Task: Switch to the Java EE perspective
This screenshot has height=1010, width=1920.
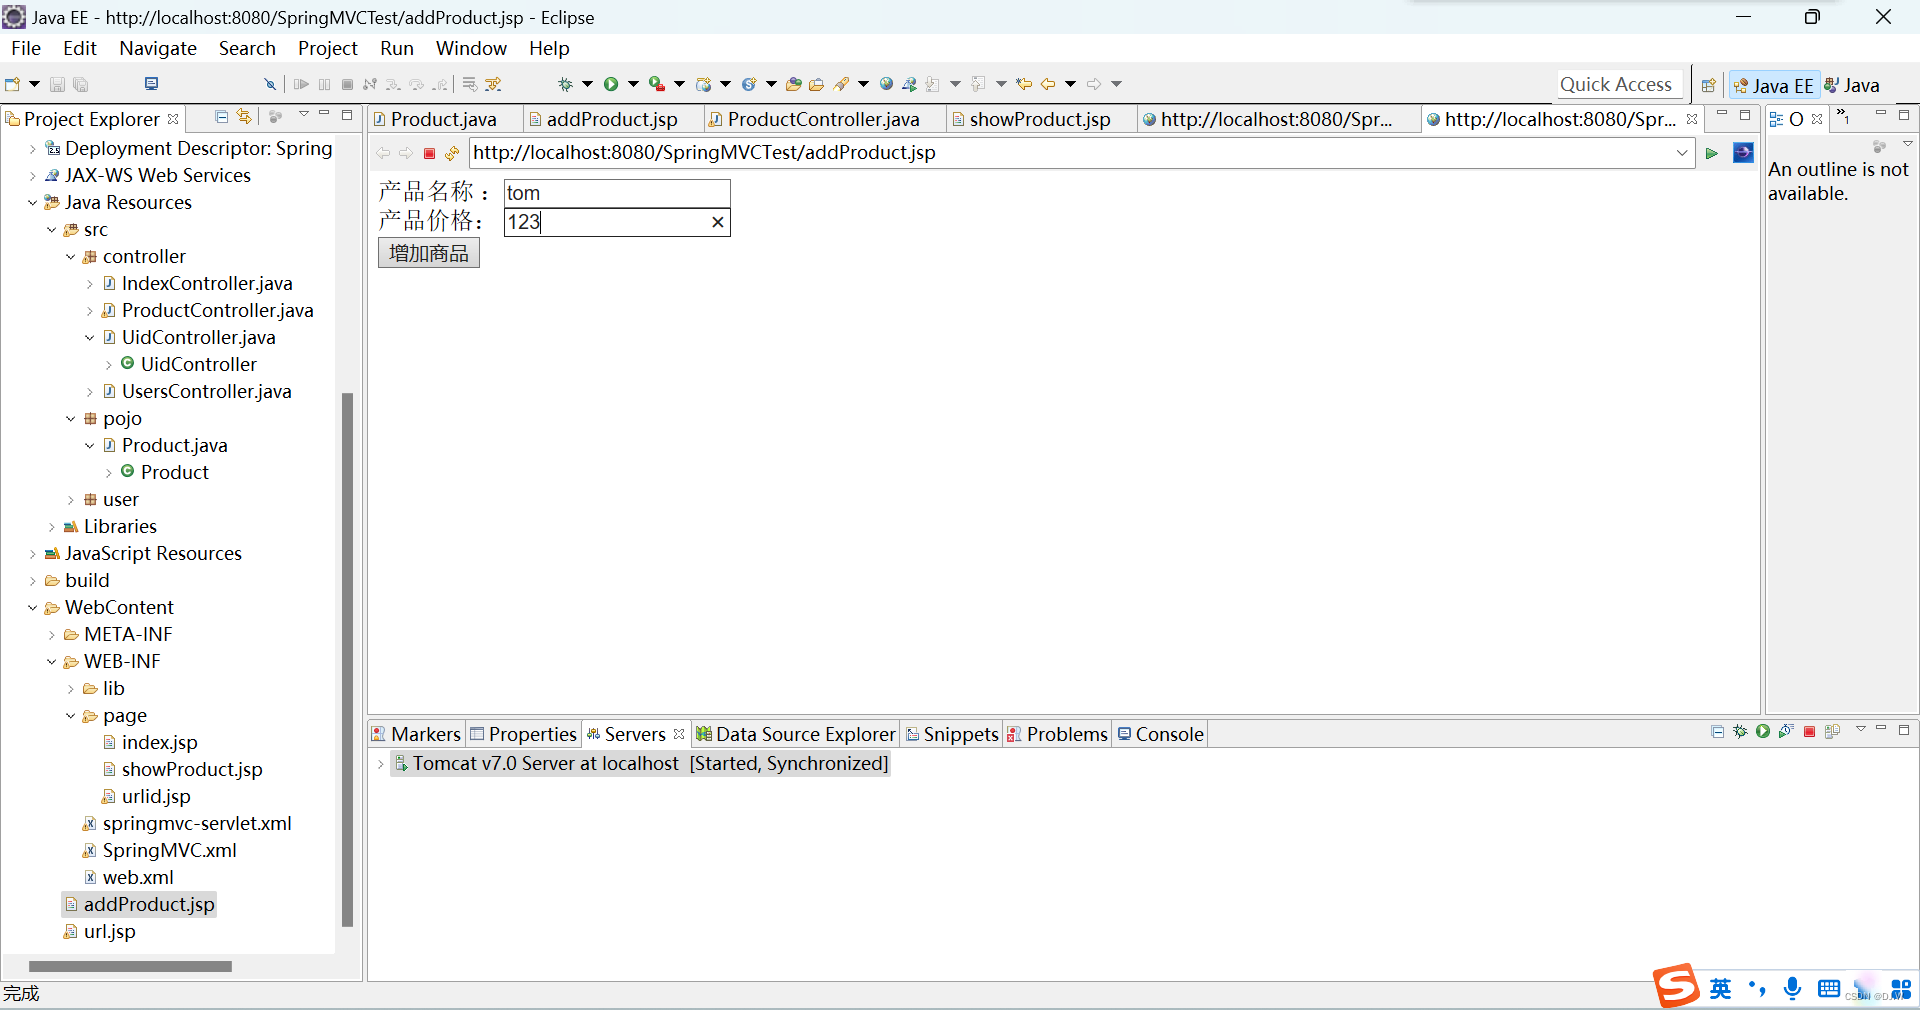Action: pyautogui.click(x=1773, y=86)
